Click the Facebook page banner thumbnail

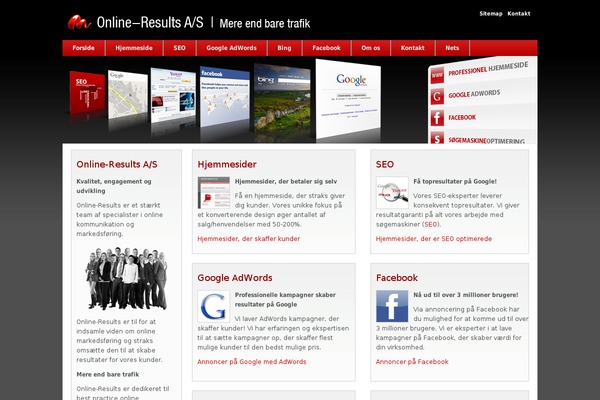pos(225,96)
